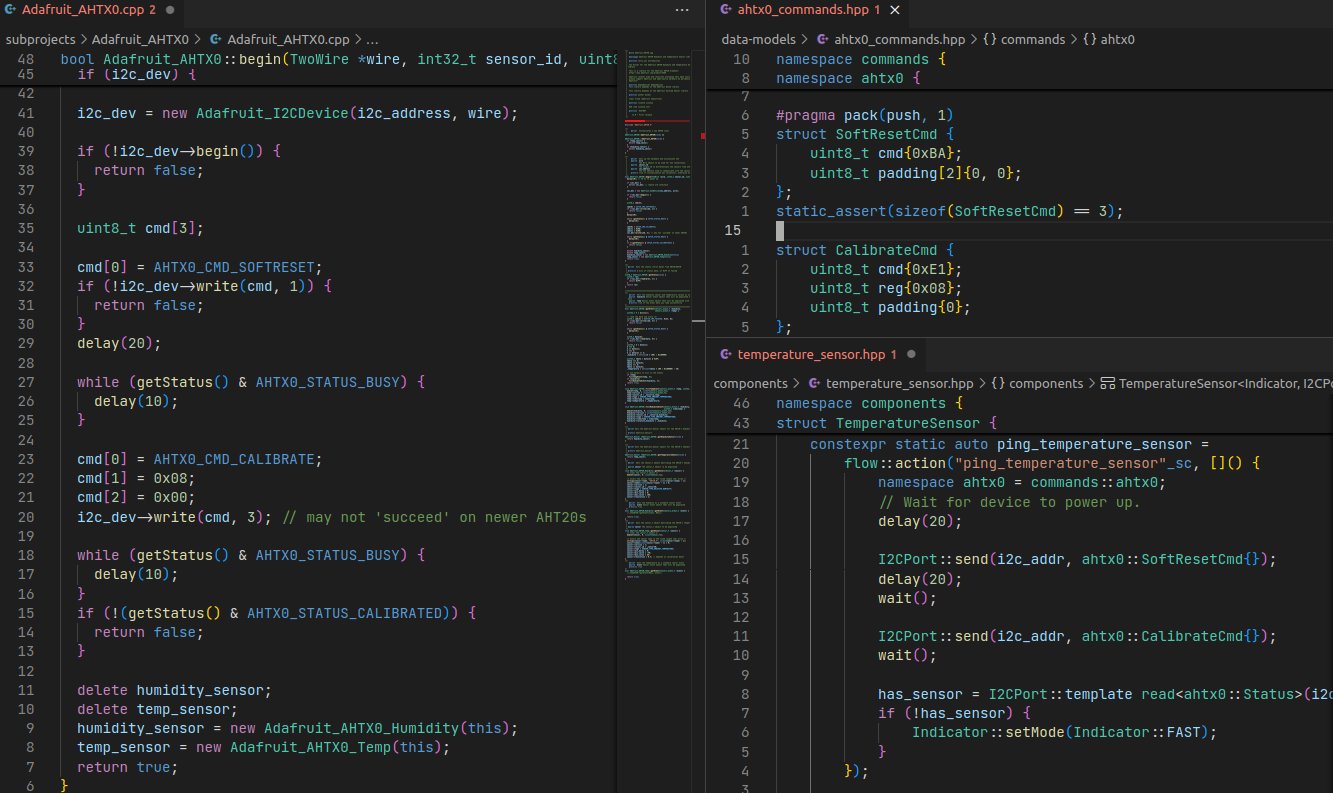Place cursor on uint8_t cmd[3]; line
1333x793 pixels.
(x=140, y=228)
